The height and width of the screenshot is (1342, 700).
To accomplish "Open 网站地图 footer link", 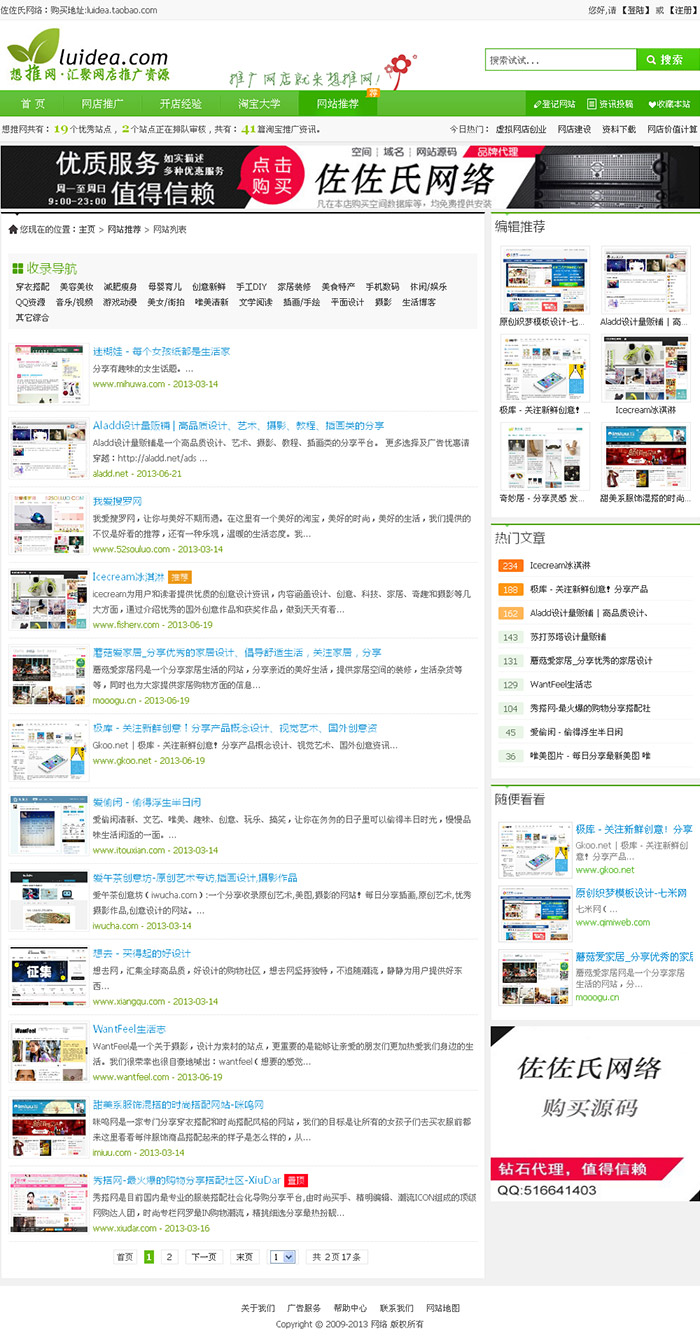I will tap(442, 1308).
